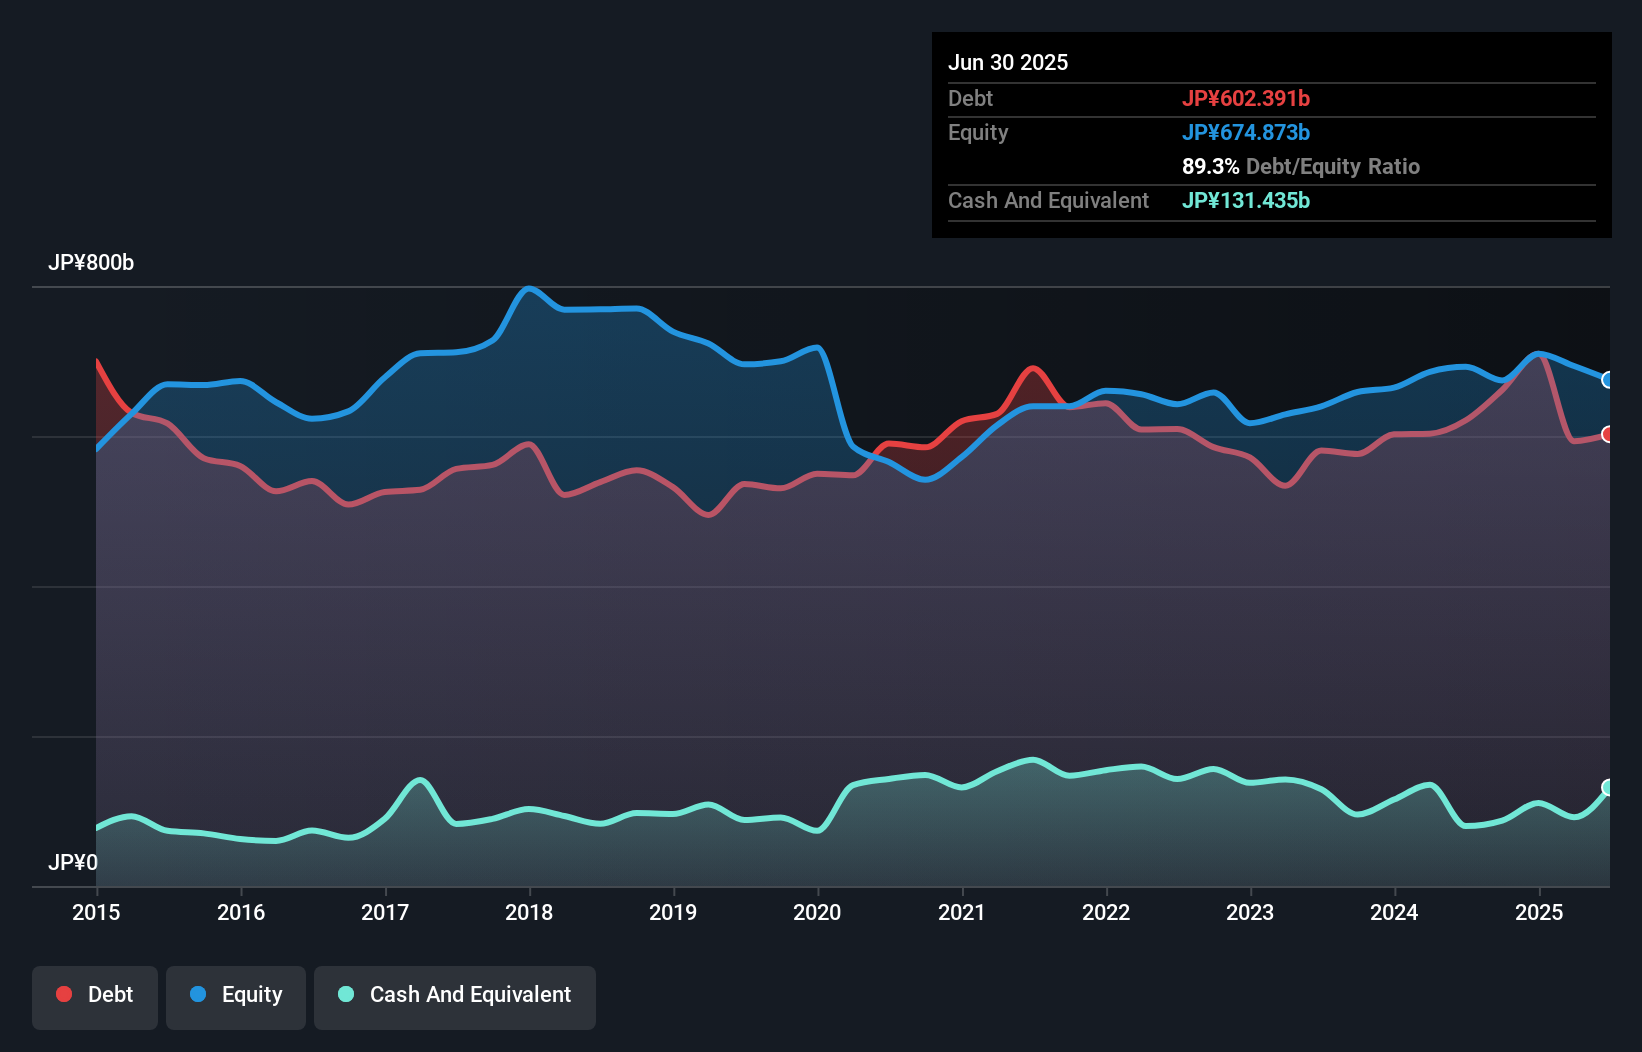Click the 2025 year label
This screenshot has height=1052, width=1642.
(1538, 912)
